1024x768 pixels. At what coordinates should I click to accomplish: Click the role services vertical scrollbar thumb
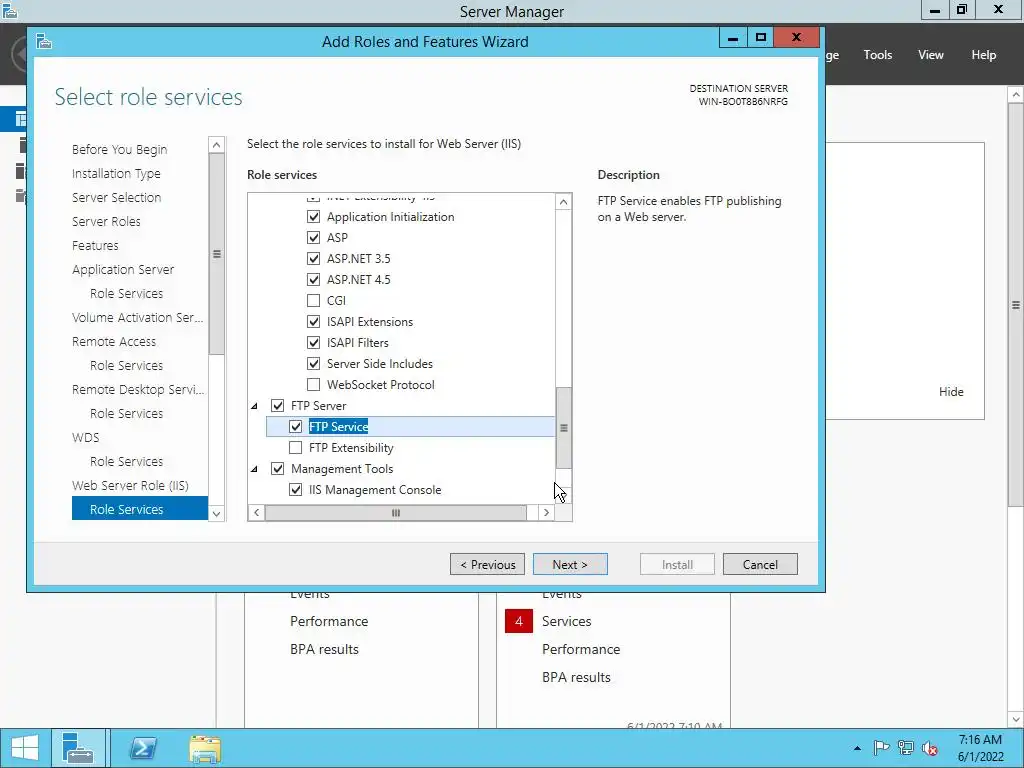click(x=564, y=428)
